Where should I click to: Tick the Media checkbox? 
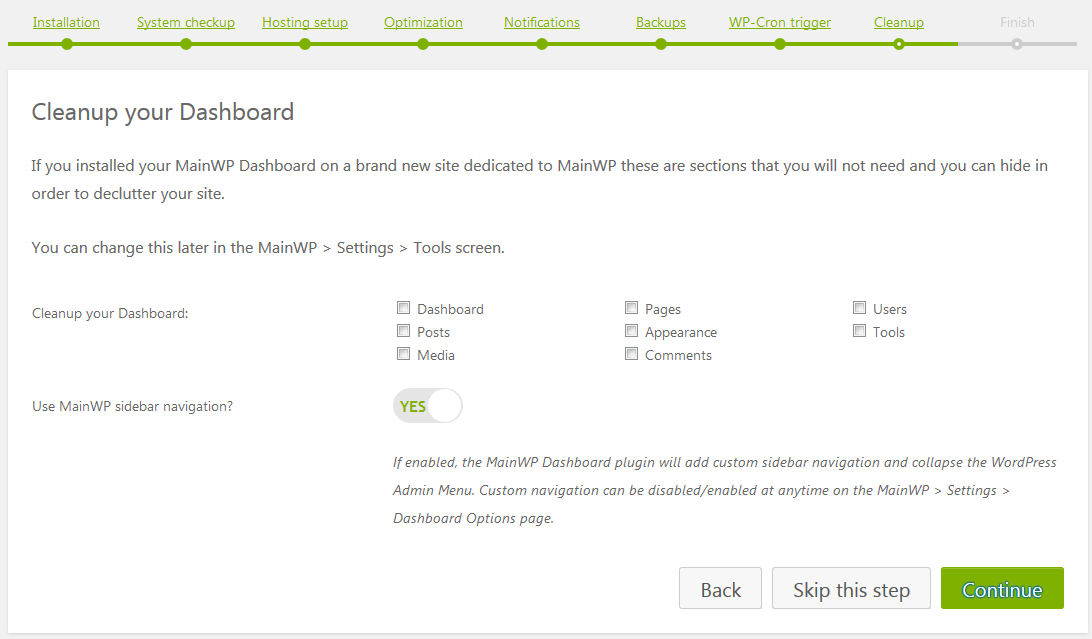point(404,354)
